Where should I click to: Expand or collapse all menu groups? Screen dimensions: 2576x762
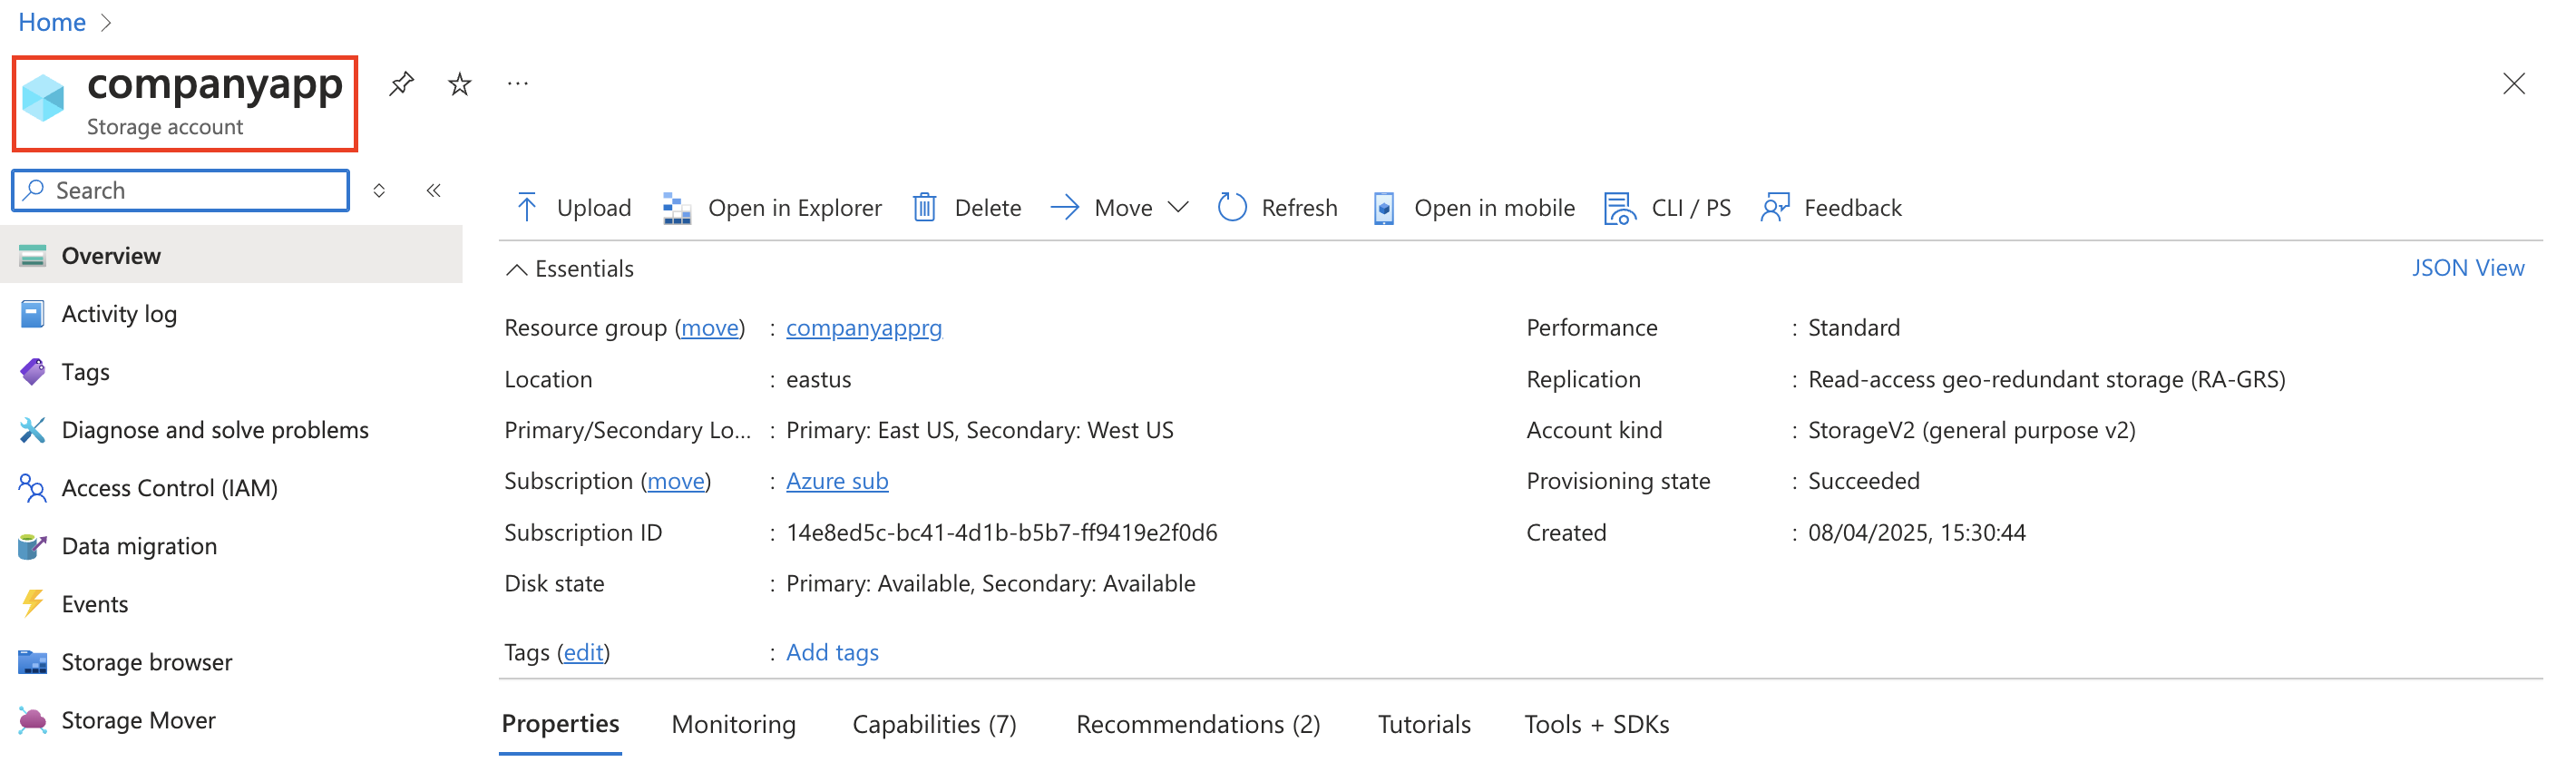click(x=379, y=190)
